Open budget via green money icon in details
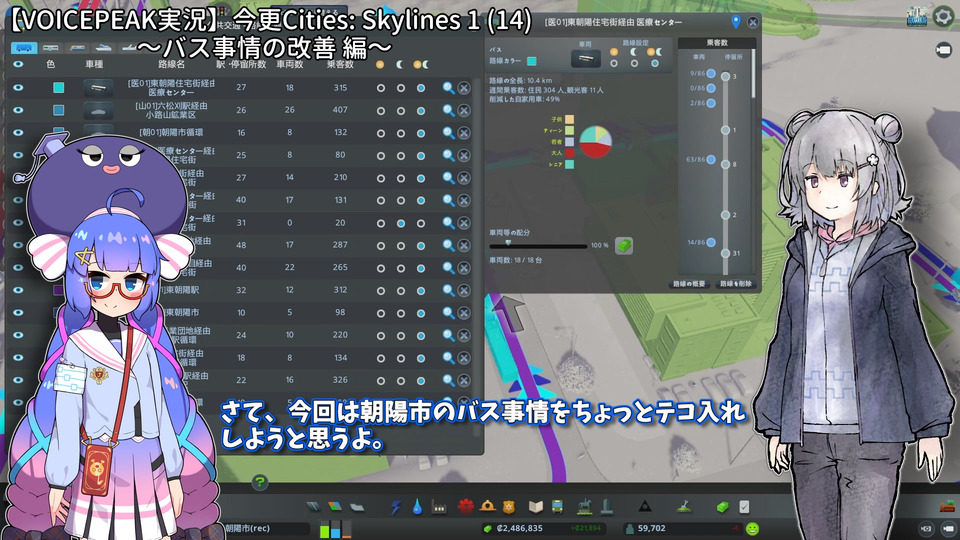 [624, 246]
